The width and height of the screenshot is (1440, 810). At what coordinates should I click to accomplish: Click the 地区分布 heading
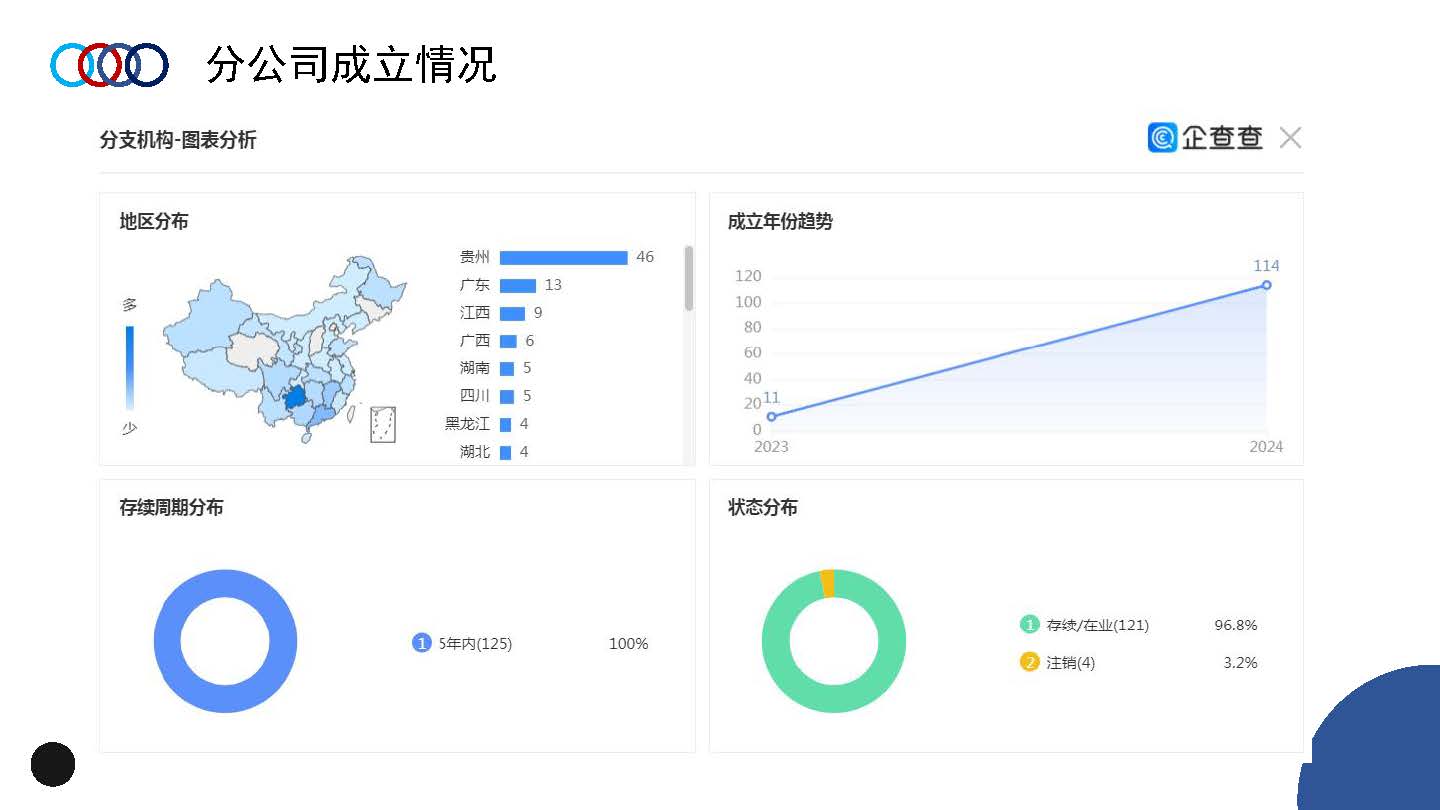point(154,222)
